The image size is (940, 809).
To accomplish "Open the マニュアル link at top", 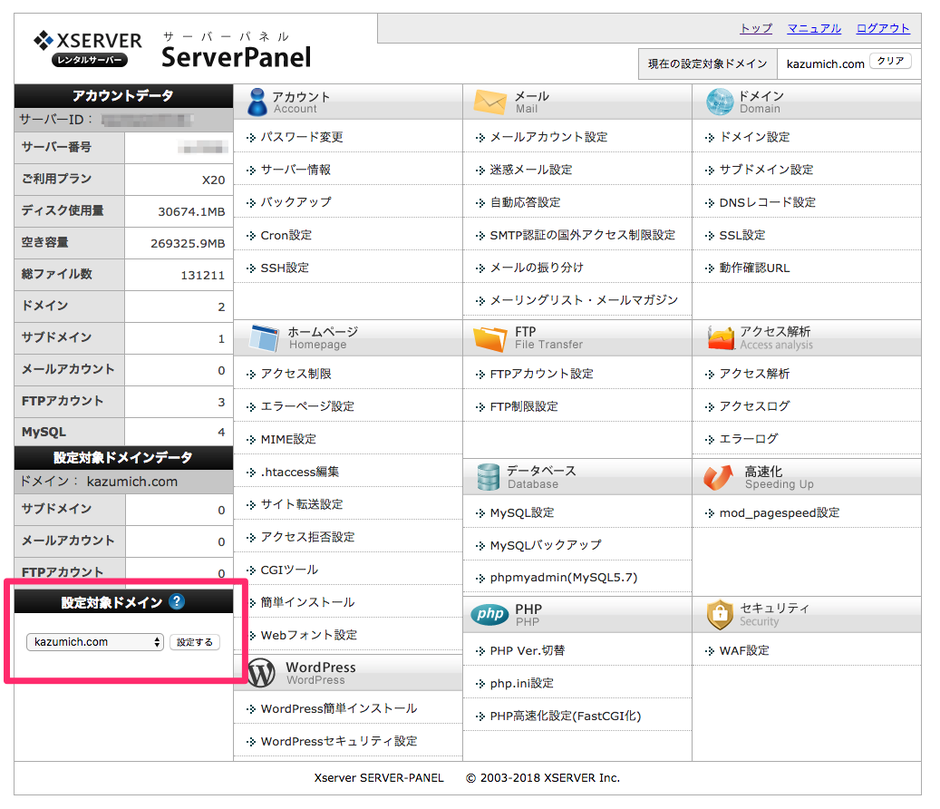I will pyautogui.click(x=814, y=29).
